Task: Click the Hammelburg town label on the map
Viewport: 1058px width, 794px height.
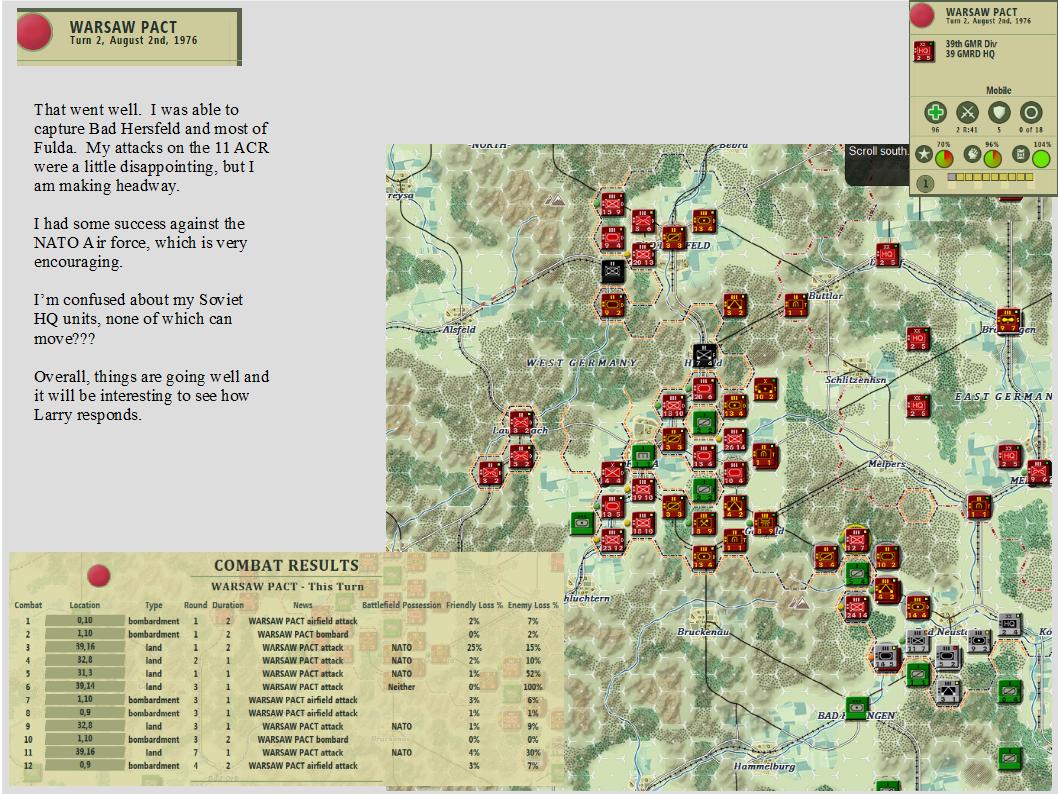Action: [x=764, y=766]
